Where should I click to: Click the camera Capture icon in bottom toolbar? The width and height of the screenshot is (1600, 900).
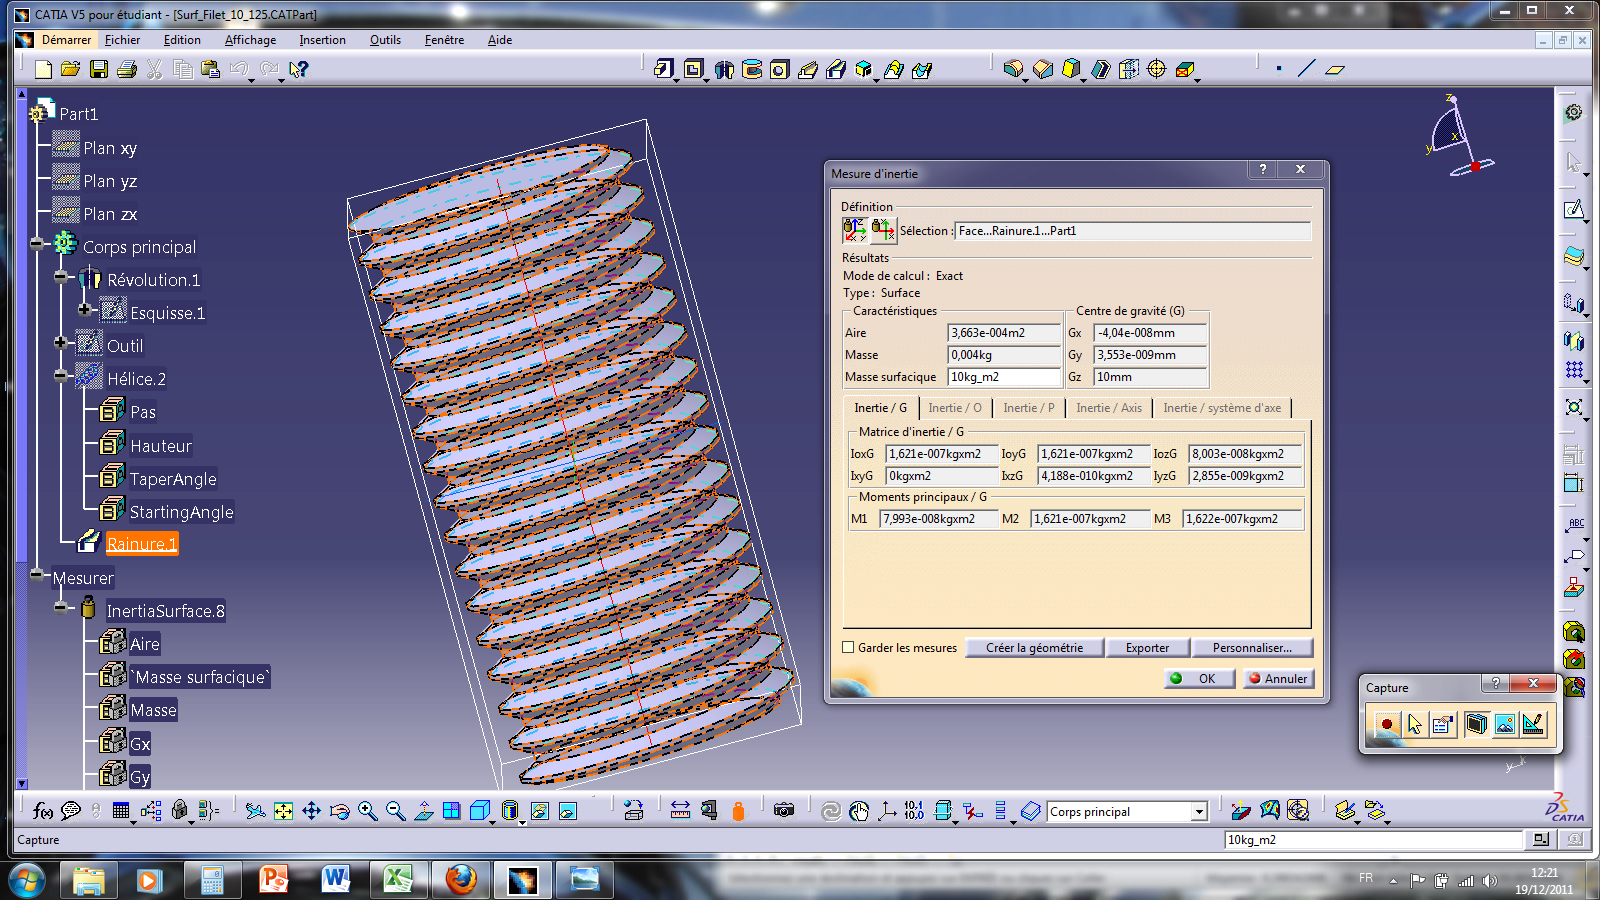coord(784,810)
